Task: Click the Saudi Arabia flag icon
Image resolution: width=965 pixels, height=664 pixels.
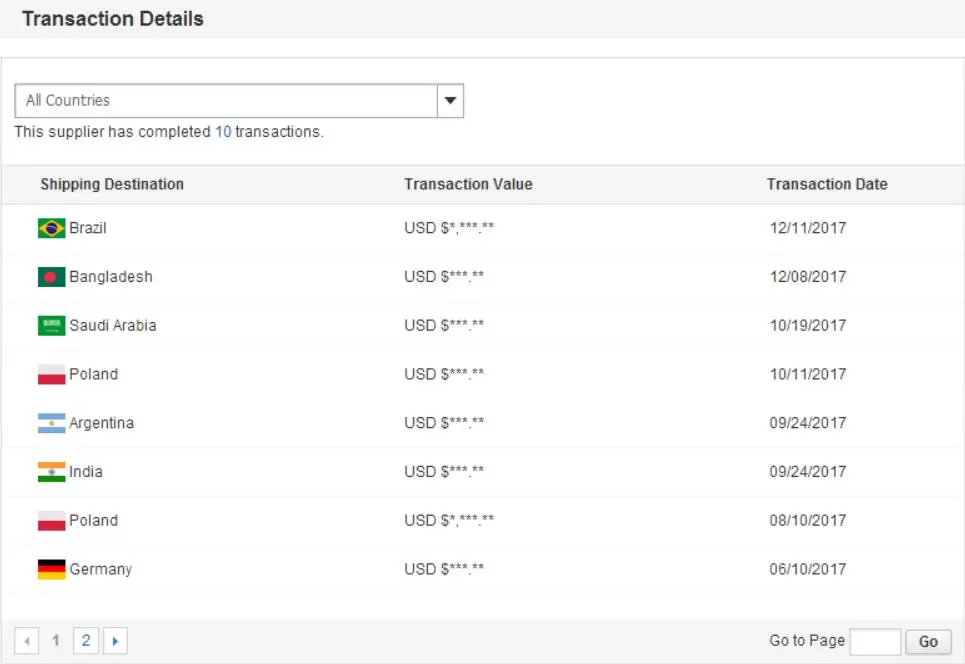Action: click(51, 326)
